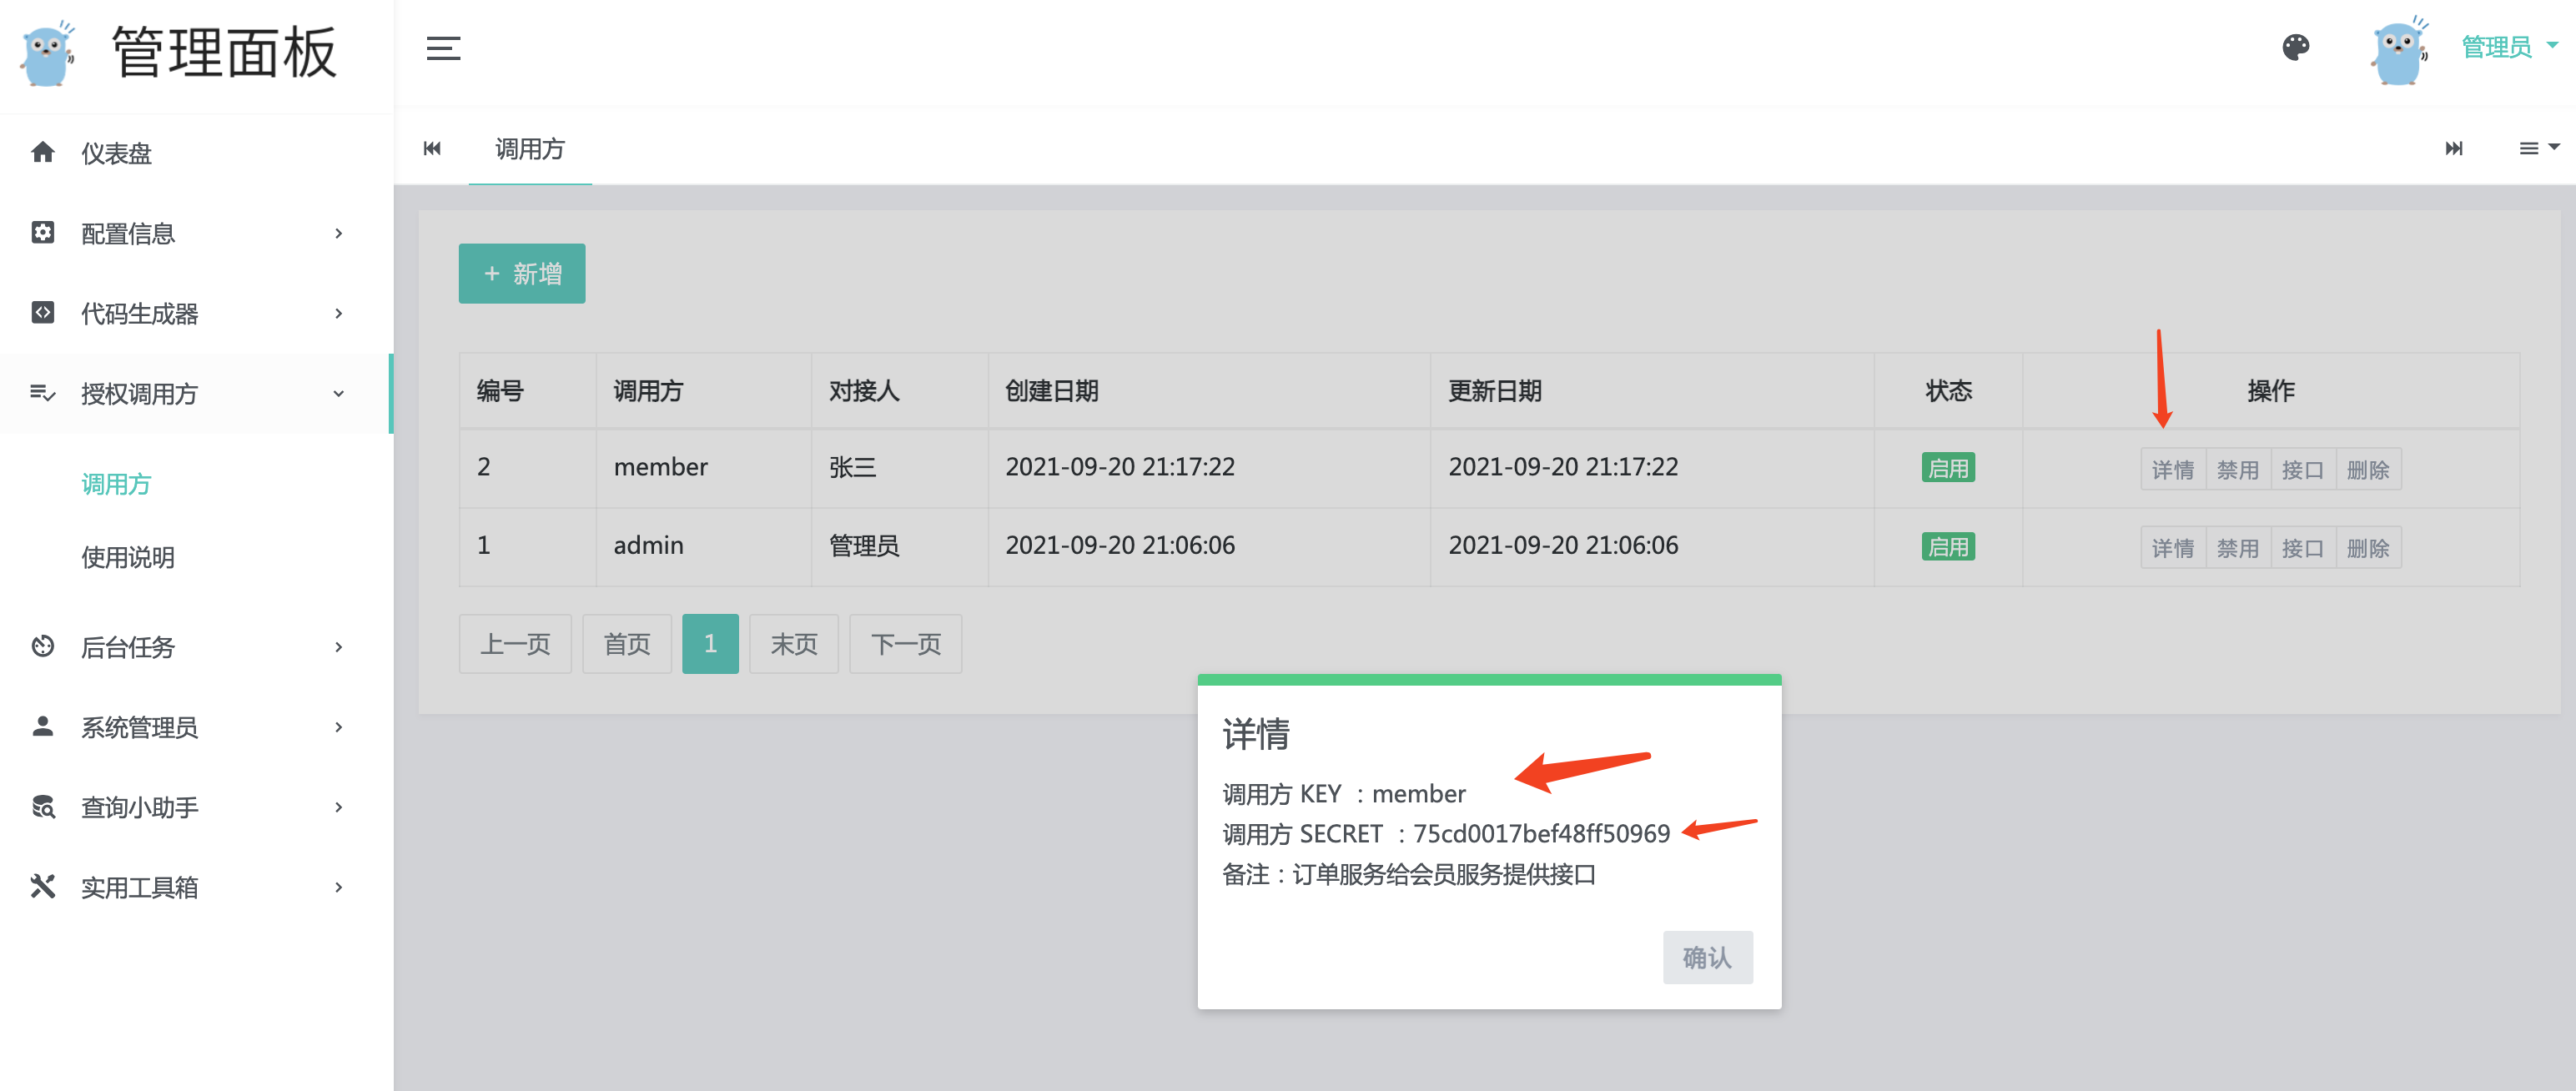This screenshot has height=1091, width=2576.
Task: Click the 启用 status badge for member
Action: (1947, 468)
